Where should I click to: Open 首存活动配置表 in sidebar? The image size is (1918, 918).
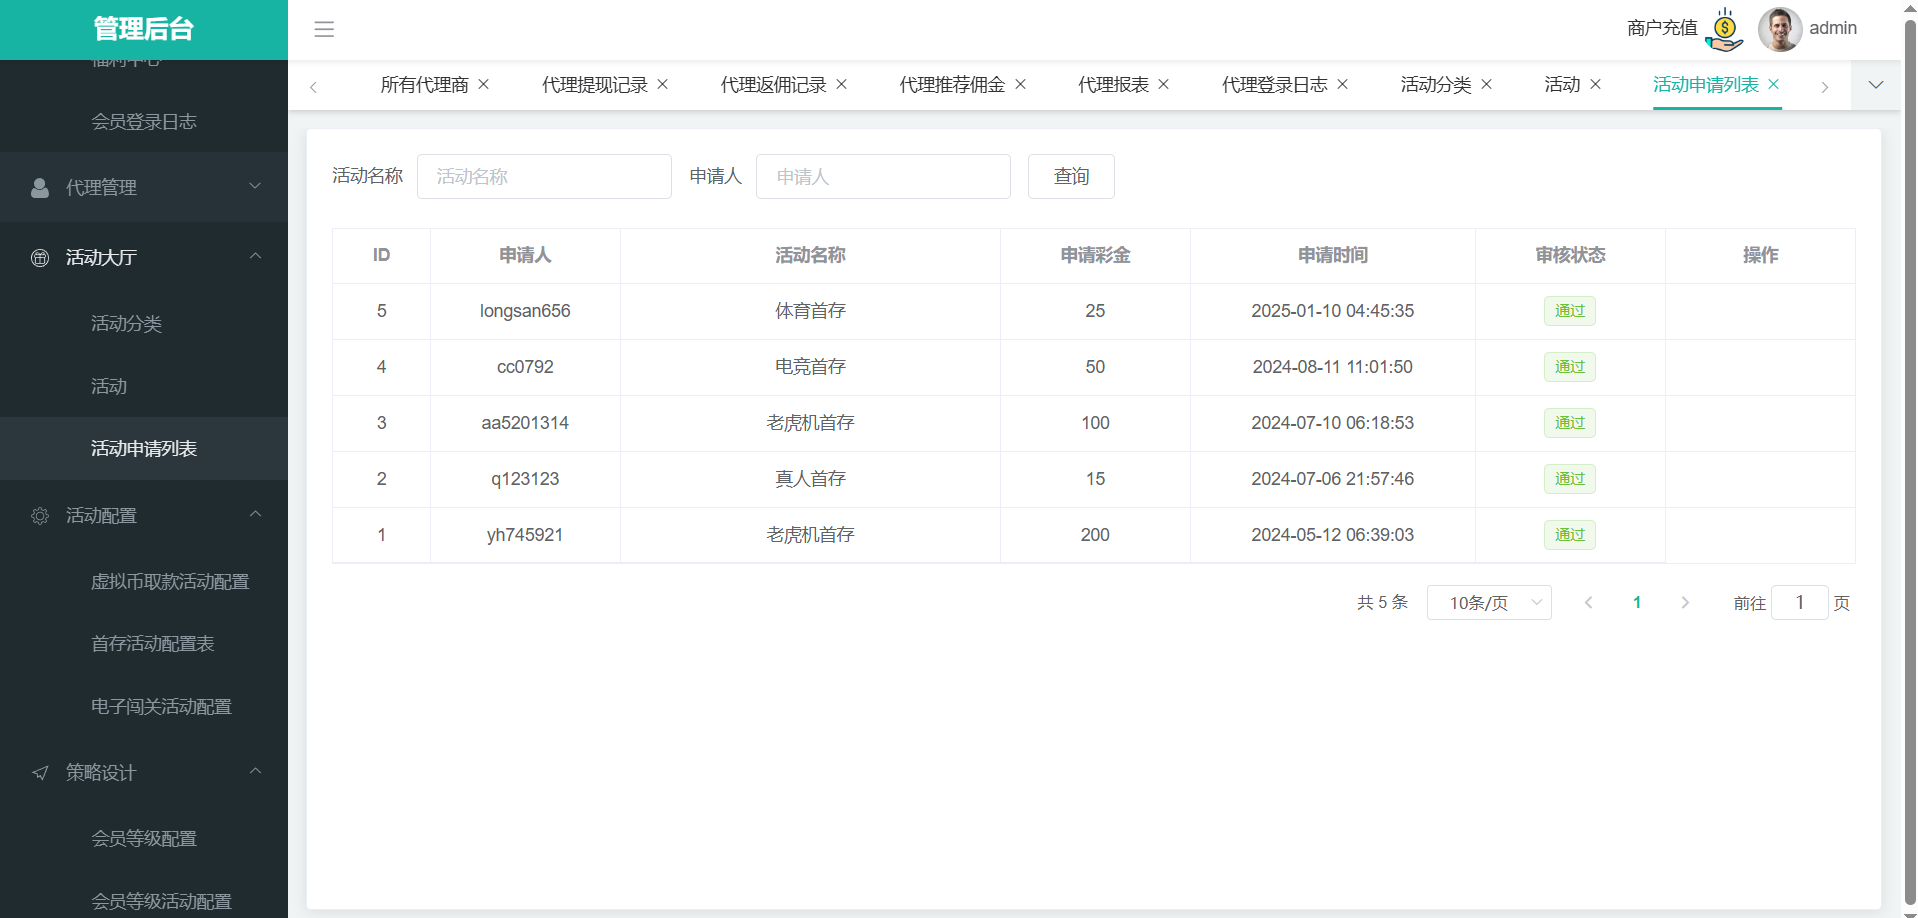coord(153,644)
